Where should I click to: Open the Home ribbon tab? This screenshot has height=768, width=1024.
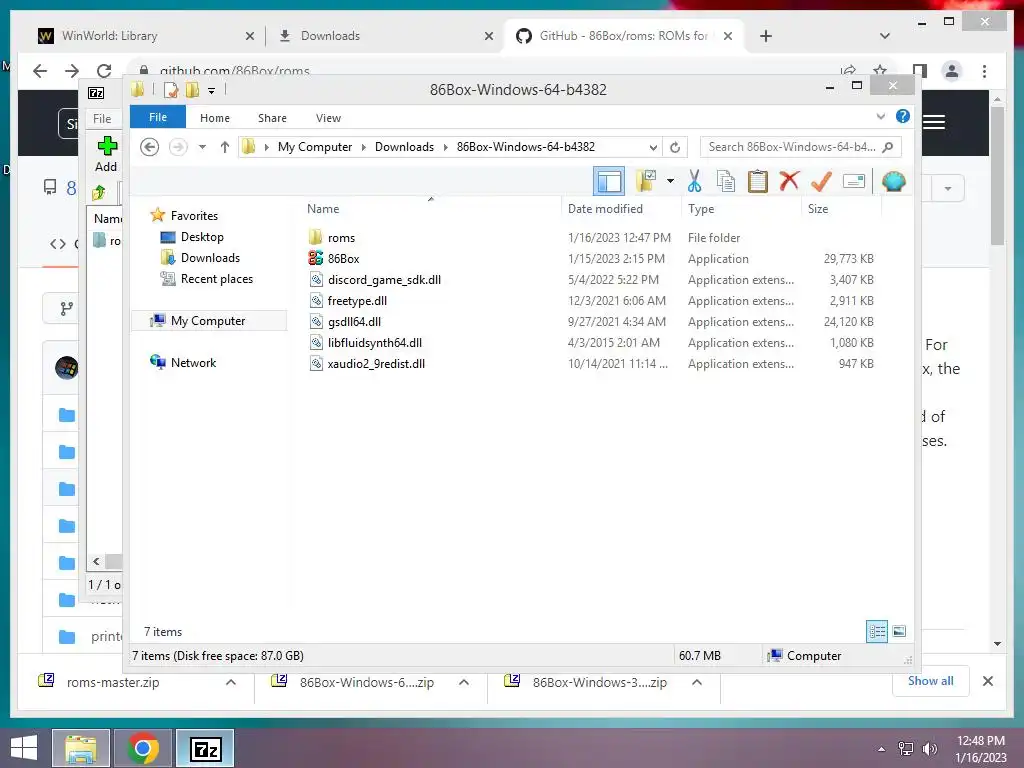pos(215,118)
